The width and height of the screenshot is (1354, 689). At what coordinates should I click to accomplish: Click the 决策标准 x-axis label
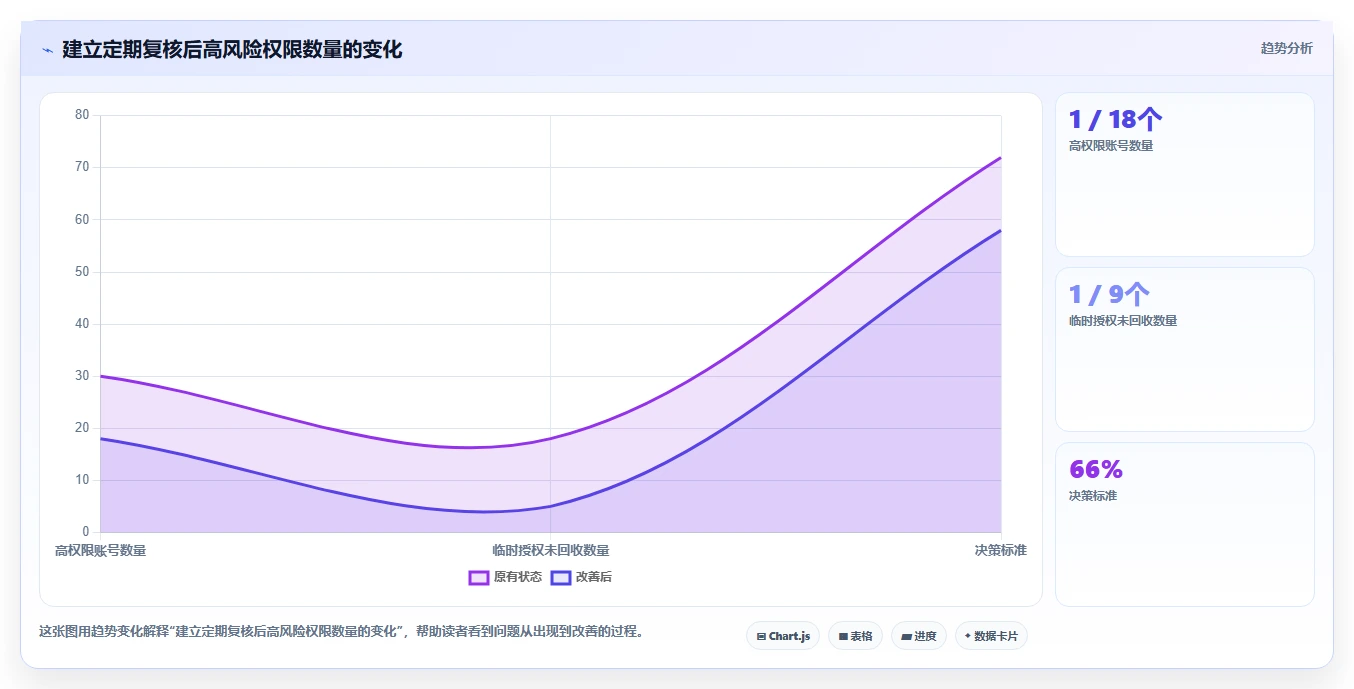pos(1001,550)
